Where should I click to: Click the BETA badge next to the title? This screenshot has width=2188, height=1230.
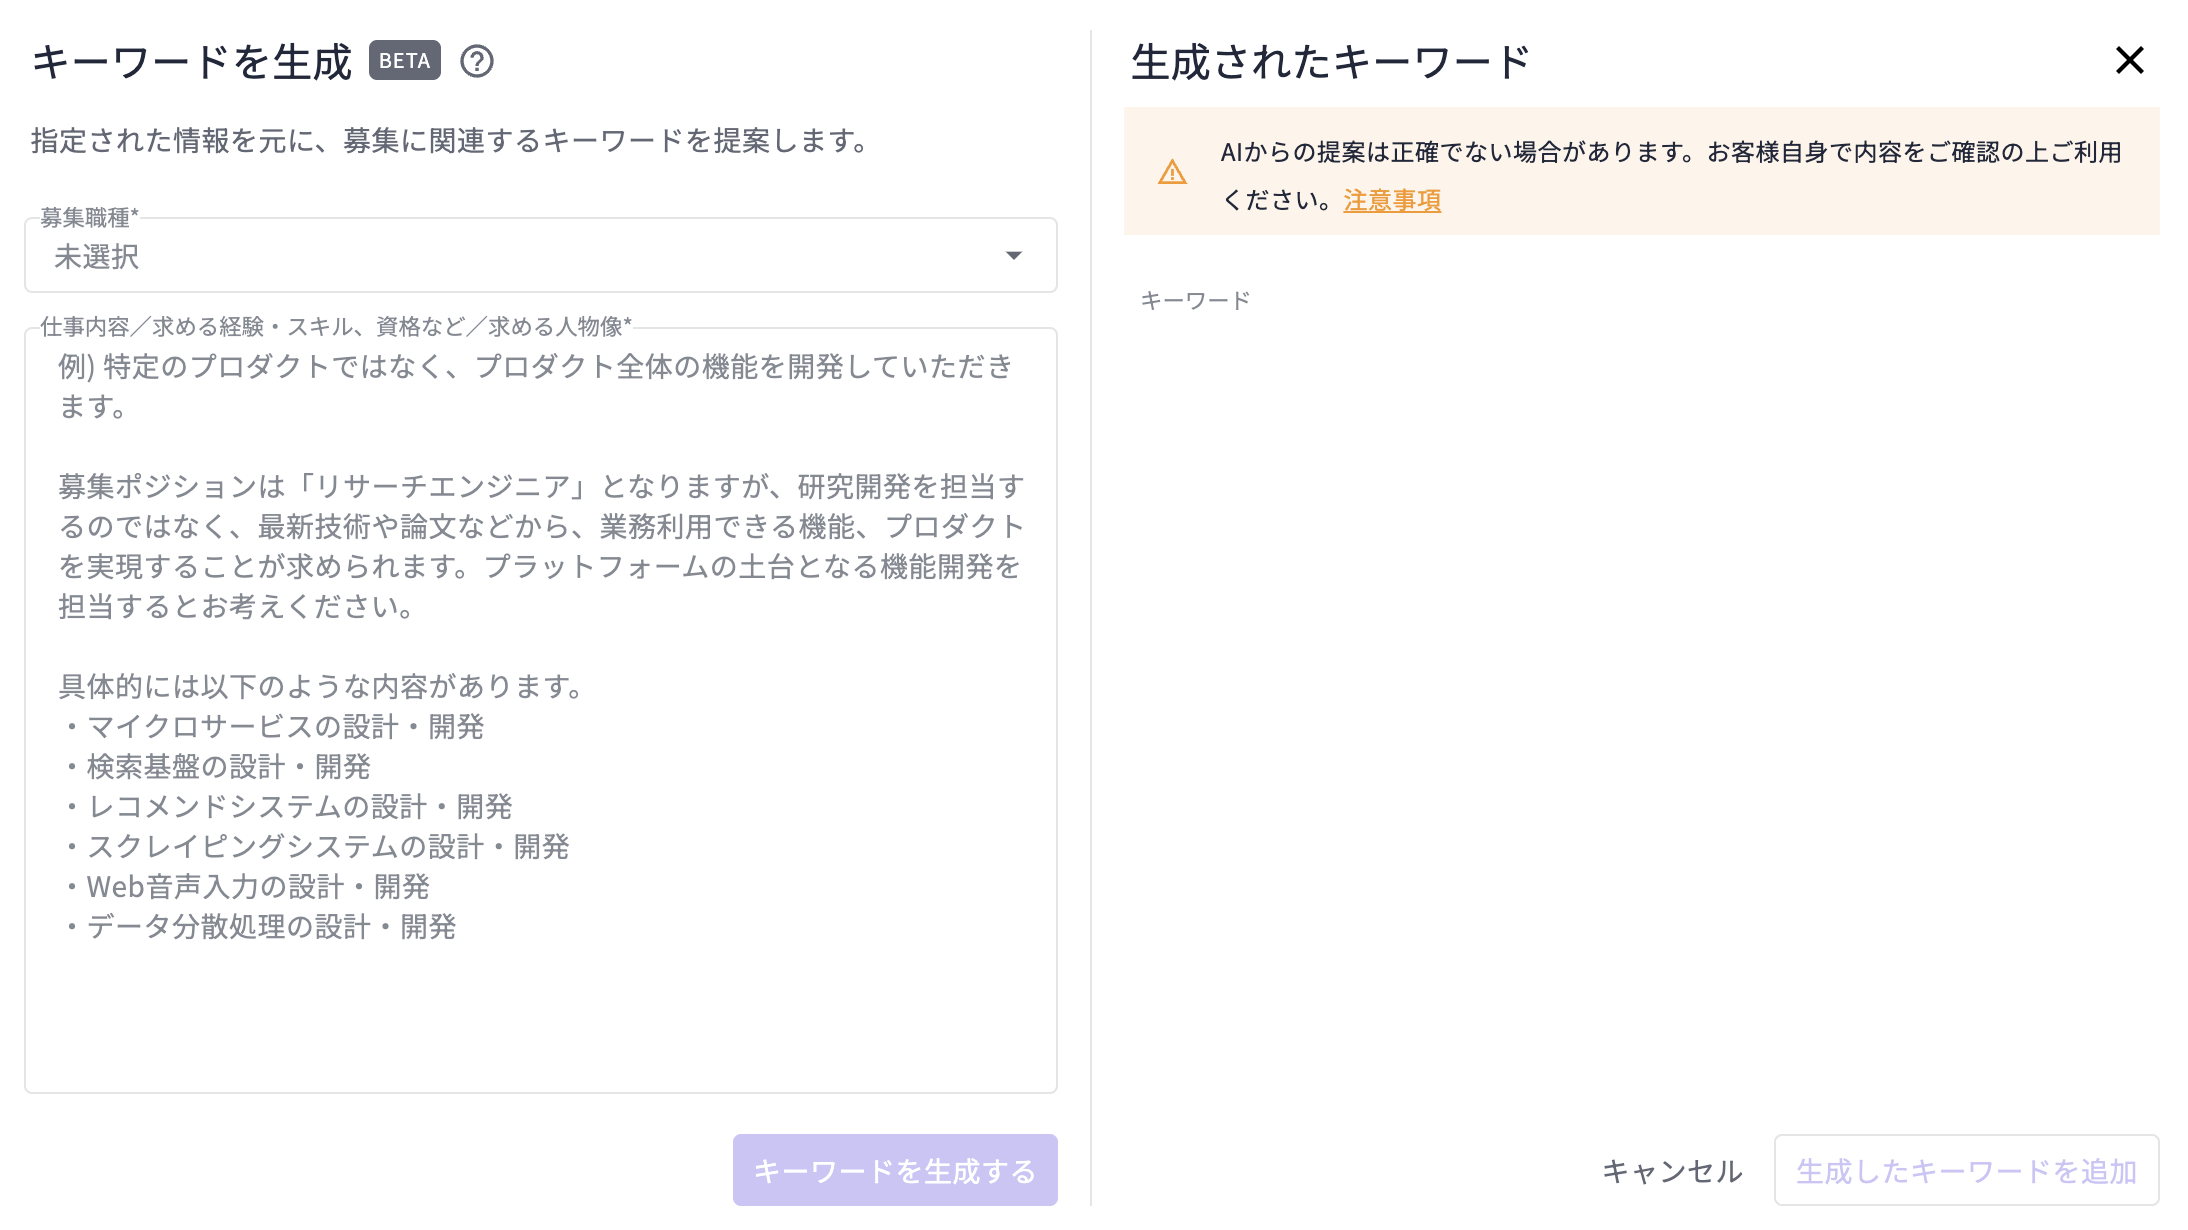404,61
